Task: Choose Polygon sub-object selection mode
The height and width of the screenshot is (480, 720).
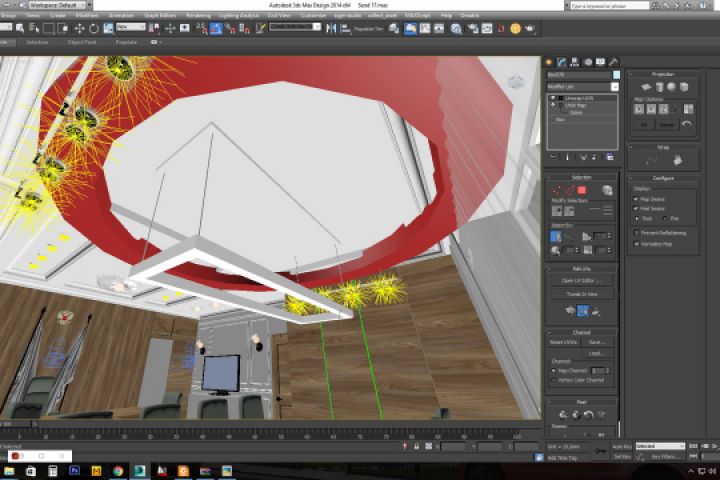Action: tap(582, 190)
